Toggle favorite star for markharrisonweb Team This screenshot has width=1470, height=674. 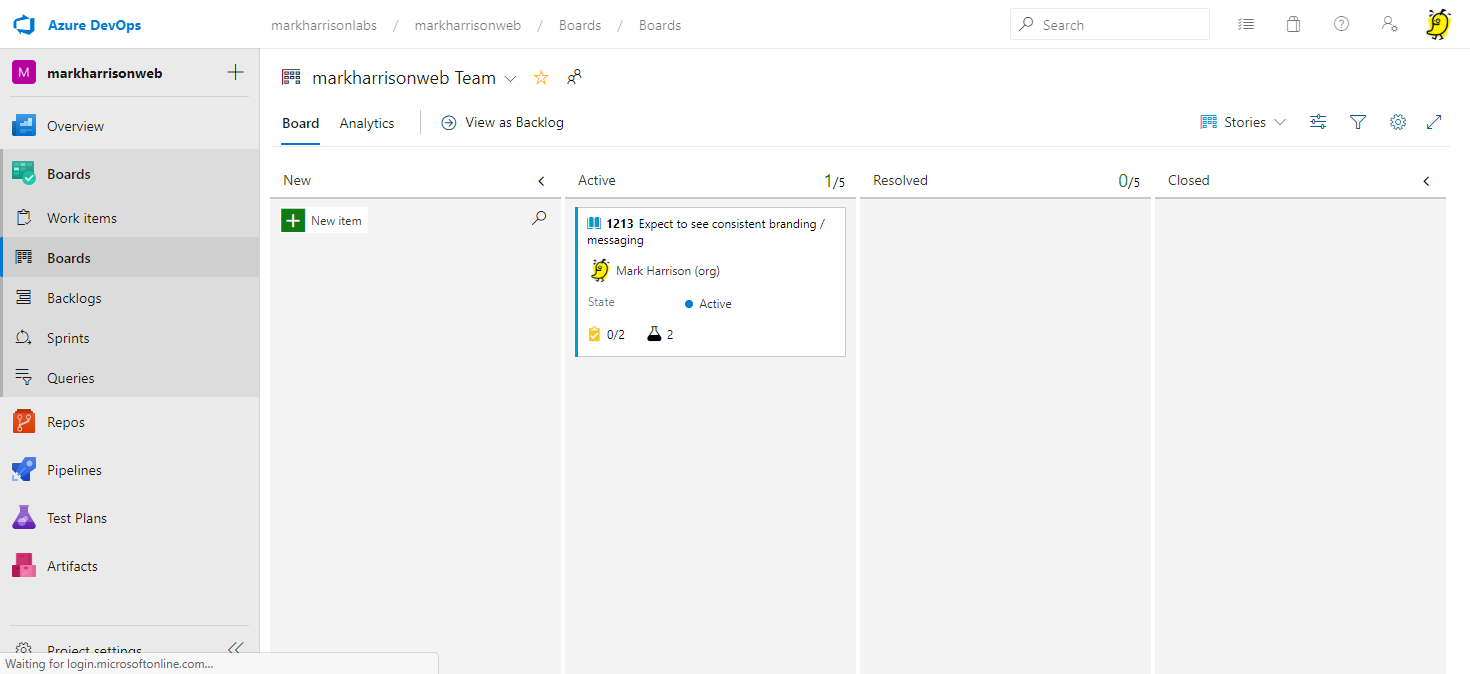tap(541, 78)
